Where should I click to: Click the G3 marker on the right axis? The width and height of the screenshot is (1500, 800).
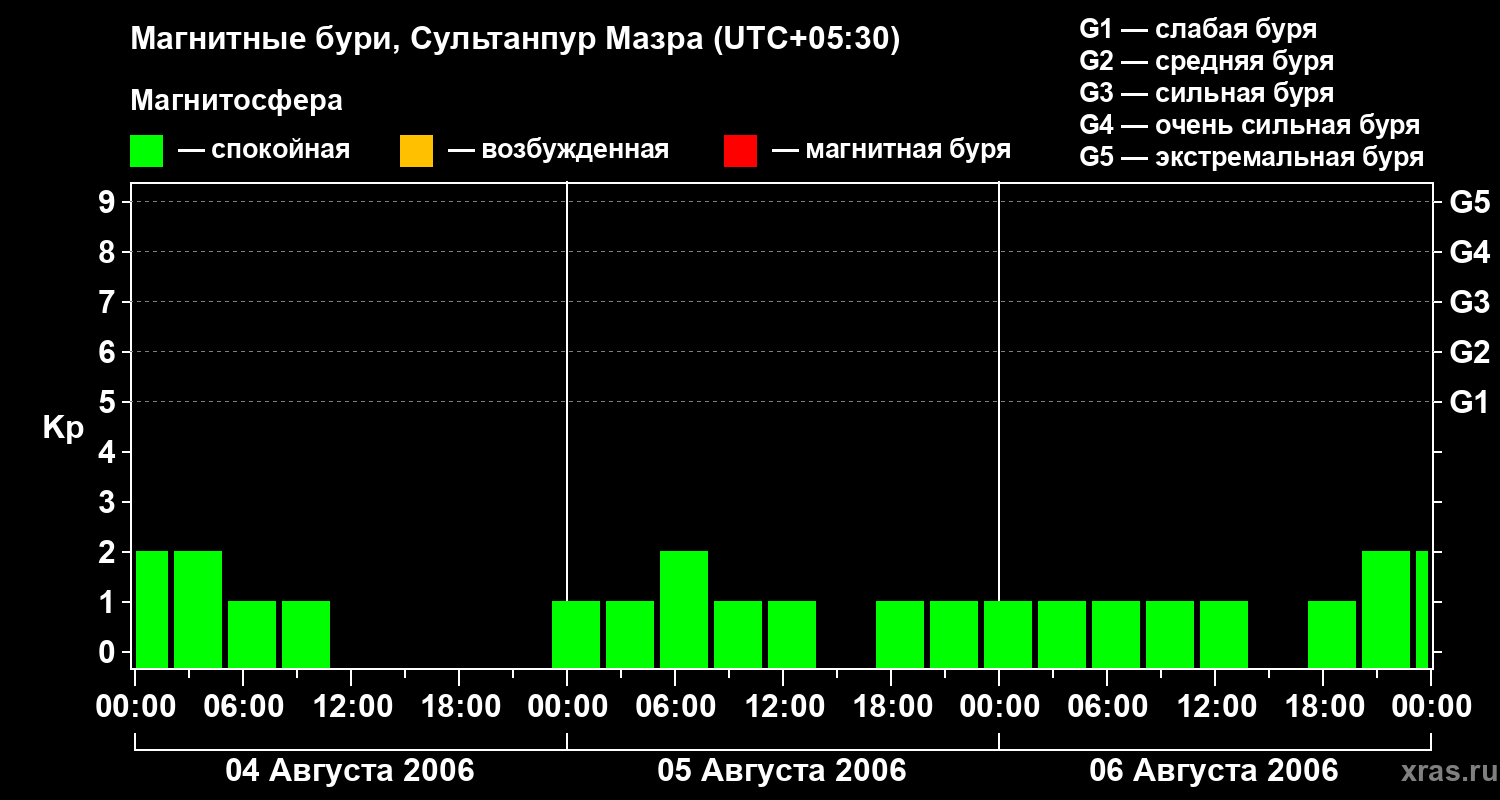[x=1470, y=302]
